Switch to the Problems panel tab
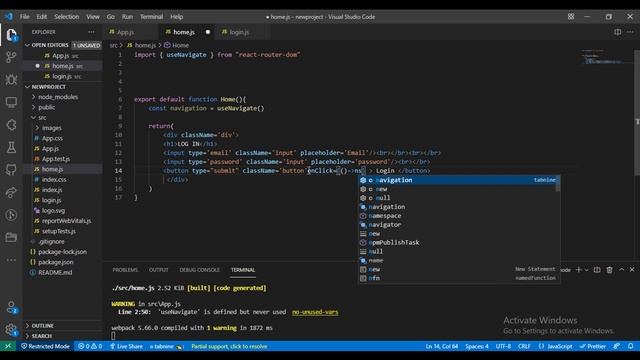640x360 pixels. (x=125, y=270)
